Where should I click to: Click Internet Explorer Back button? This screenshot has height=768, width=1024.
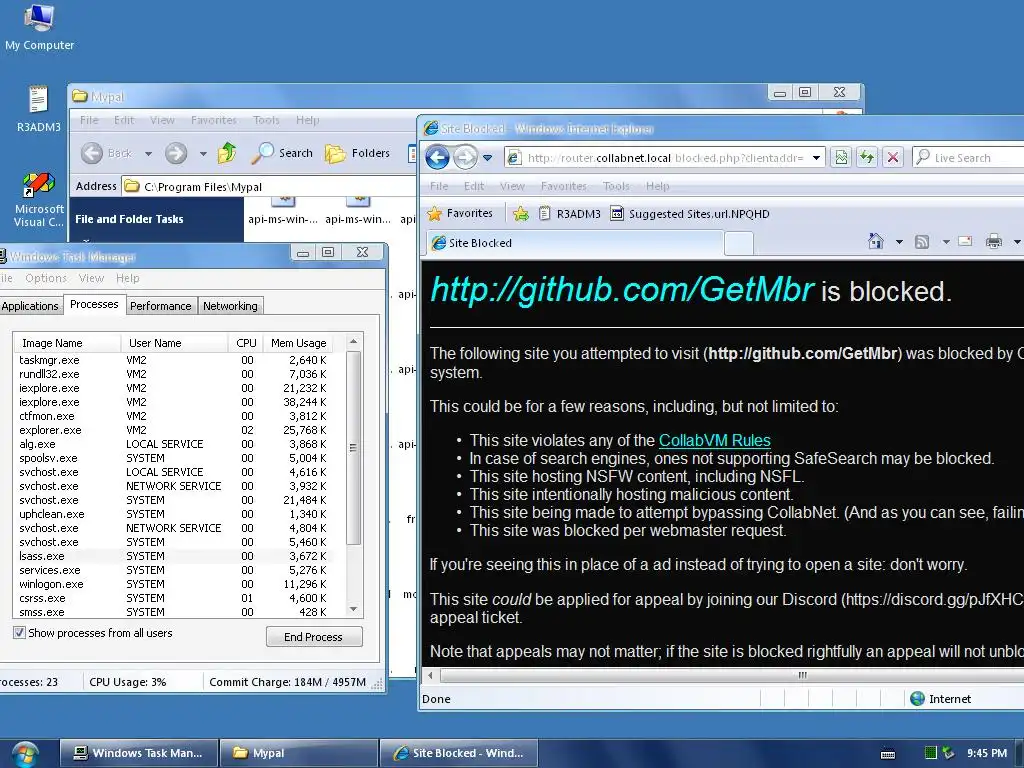click(x=438, y=157)
